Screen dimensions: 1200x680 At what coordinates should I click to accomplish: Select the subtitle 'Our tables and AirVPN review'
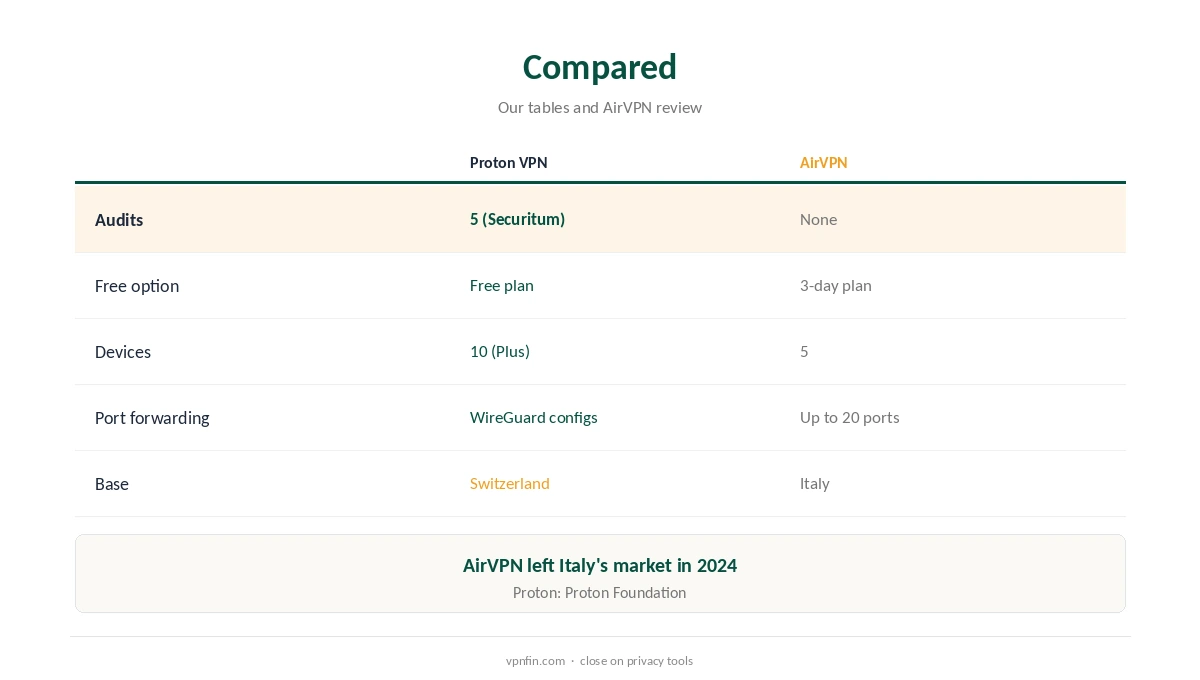tap(600, 107)
